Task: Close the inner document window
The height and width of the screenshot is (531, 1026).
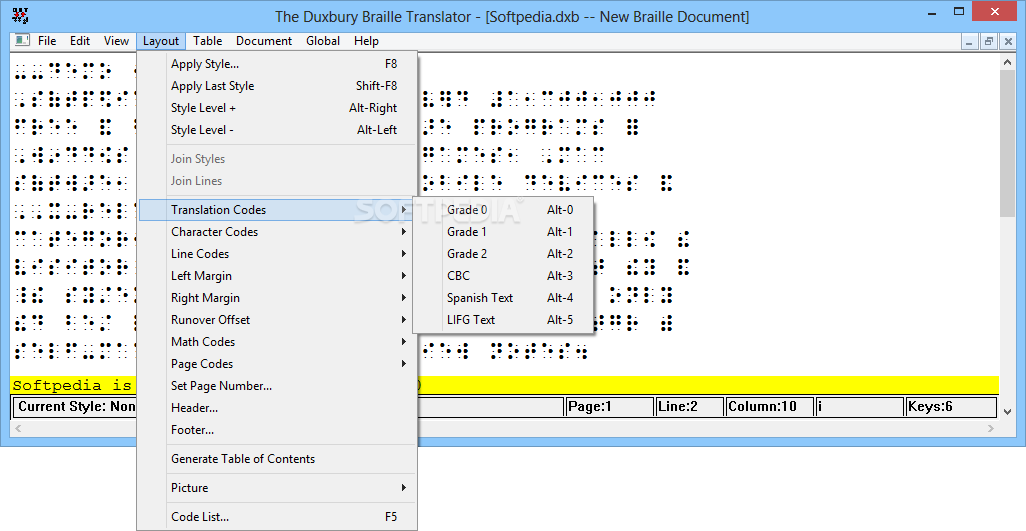Action: pyautogui.click(x=1007, y=41)
